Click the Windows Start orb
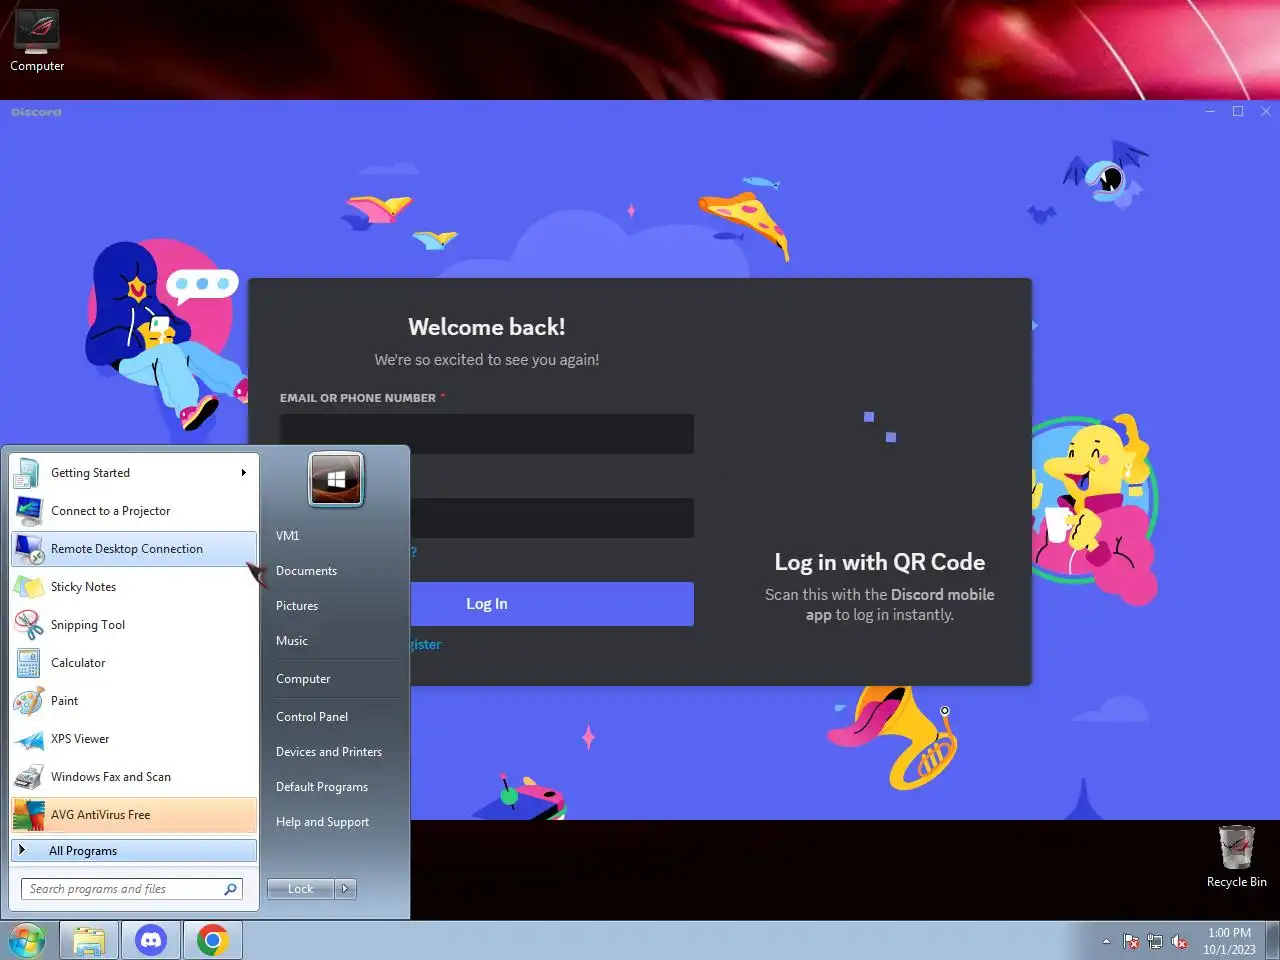Image resolution: width=1280 pixels, height=960 pixels. [x=27, y=941]
